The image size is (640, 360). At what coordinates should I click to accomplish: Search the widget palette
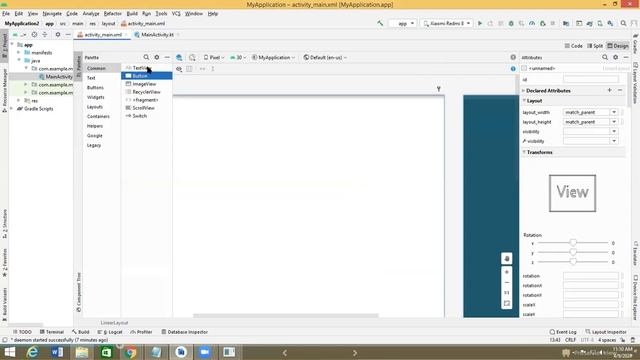pyautogui.click(x=146, y=58)
